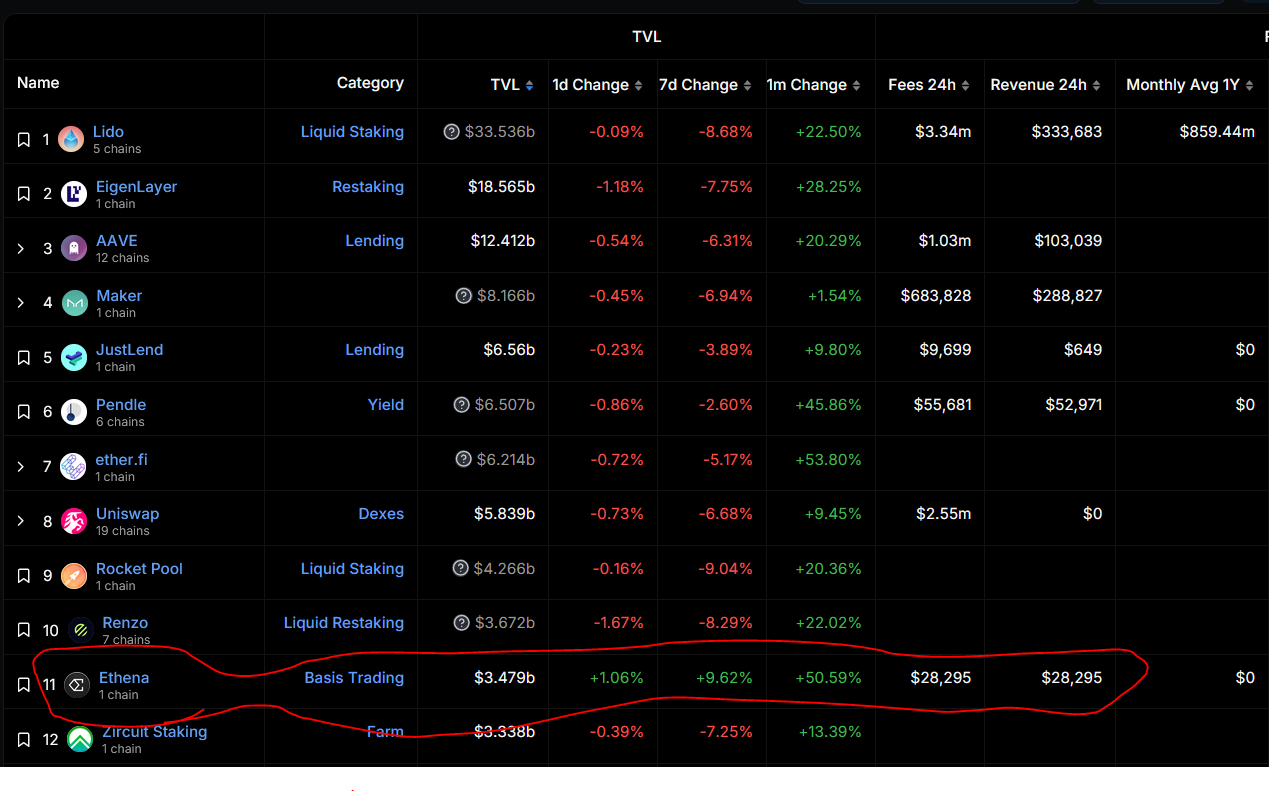Bookmark the JustLend protocol row

[24, 358]
